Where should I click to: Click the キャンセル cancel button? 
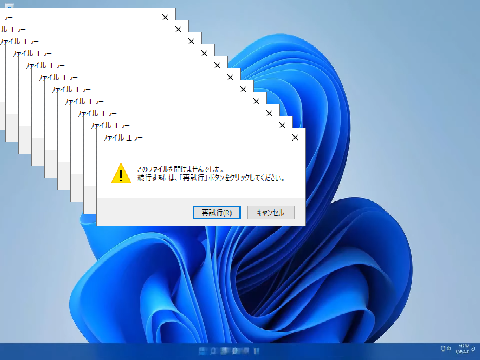tap(271, 212)
